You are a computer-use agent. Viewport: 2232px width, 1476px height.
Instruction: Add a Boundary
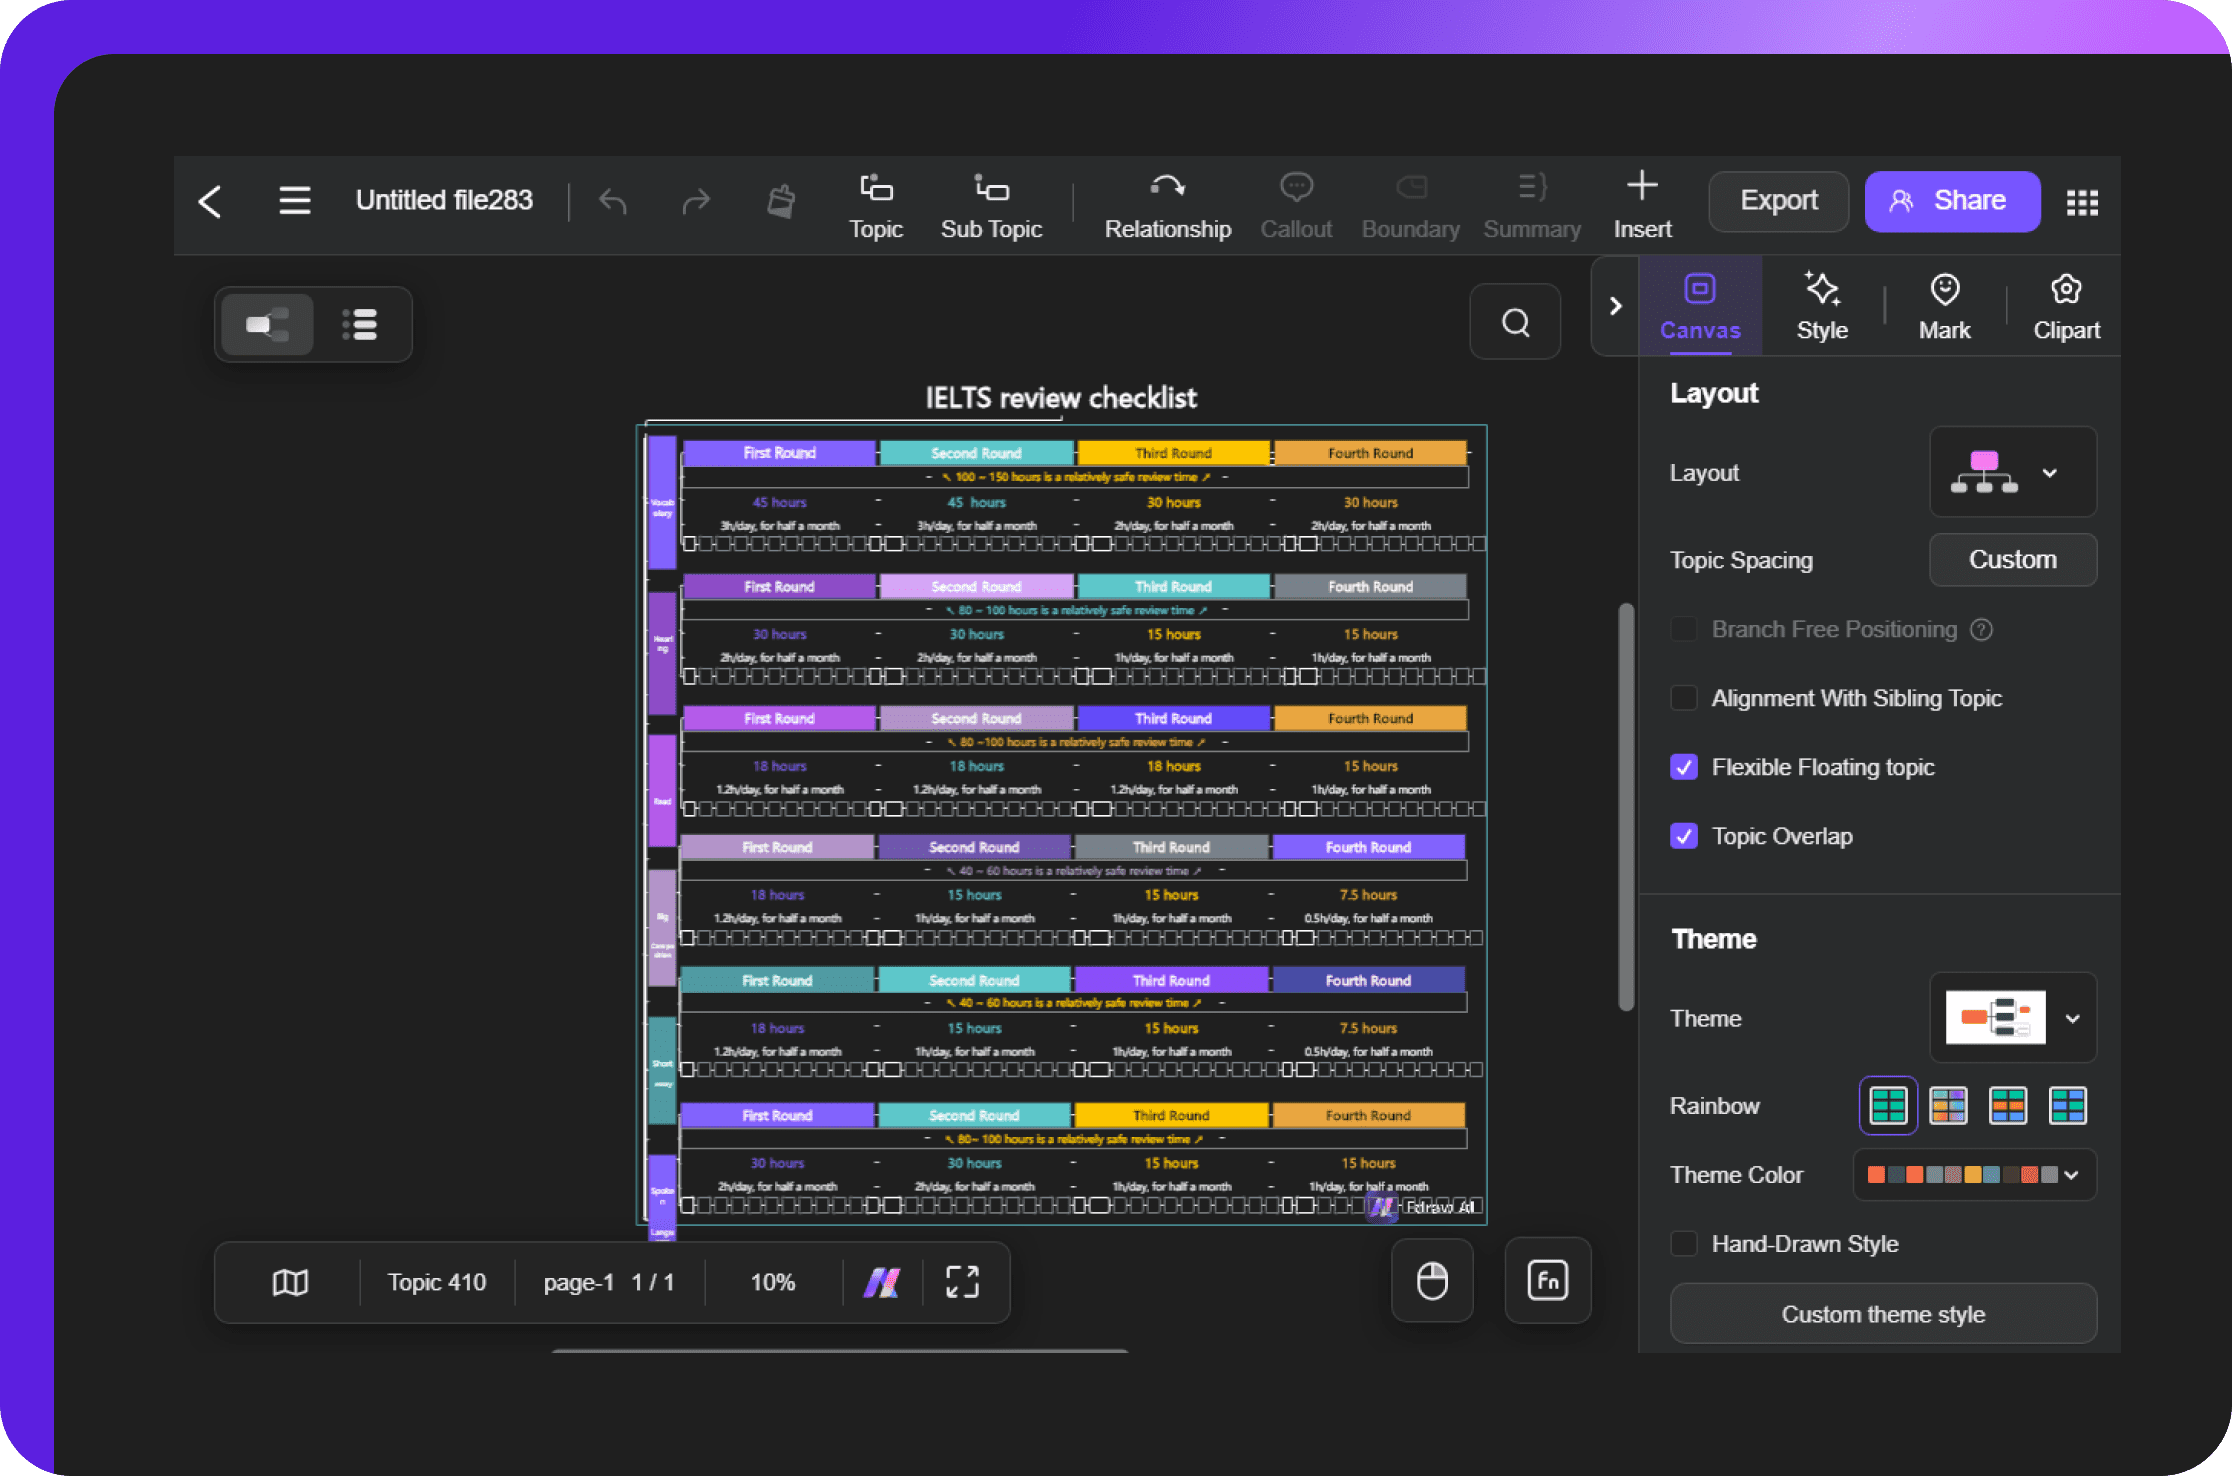(x=1410, y=207)
